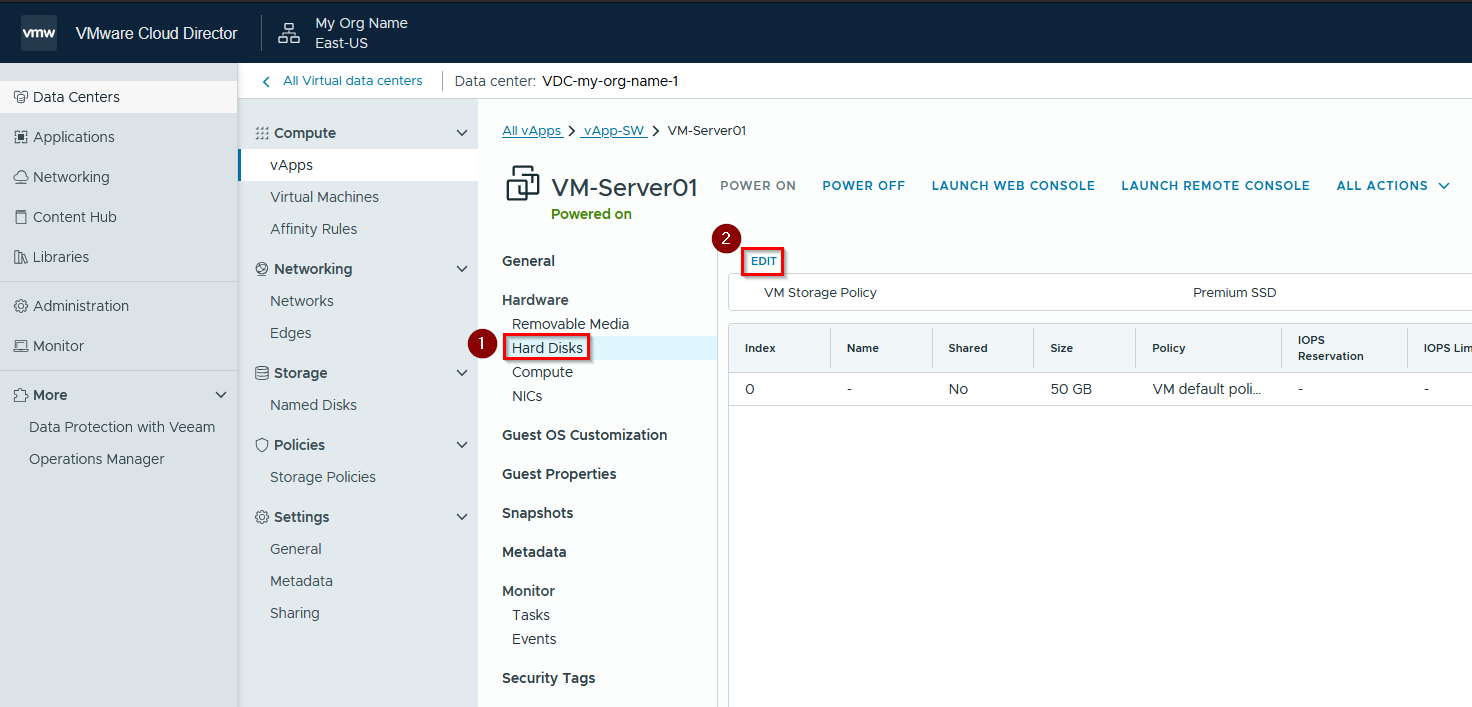Collapse the Compute section chevron

[x=461, y=133]
